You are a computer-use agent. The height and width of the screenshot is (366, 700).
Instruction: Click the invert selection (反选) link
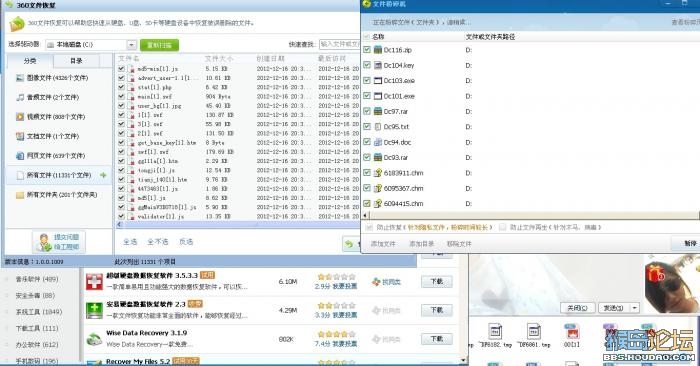(x=186, y=241)
